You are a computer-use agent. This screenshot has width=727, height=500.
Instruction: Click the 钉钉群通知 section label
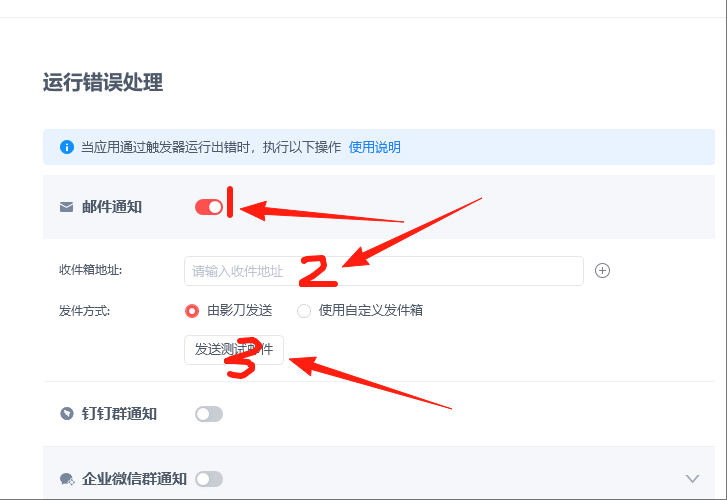pyautogui.click(x=119, y=414)
